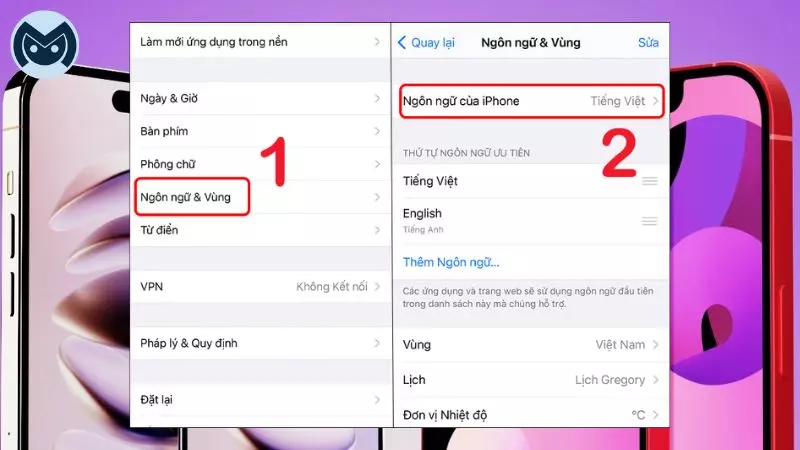Tap the Quay lại back chevron

click(402, 42)
